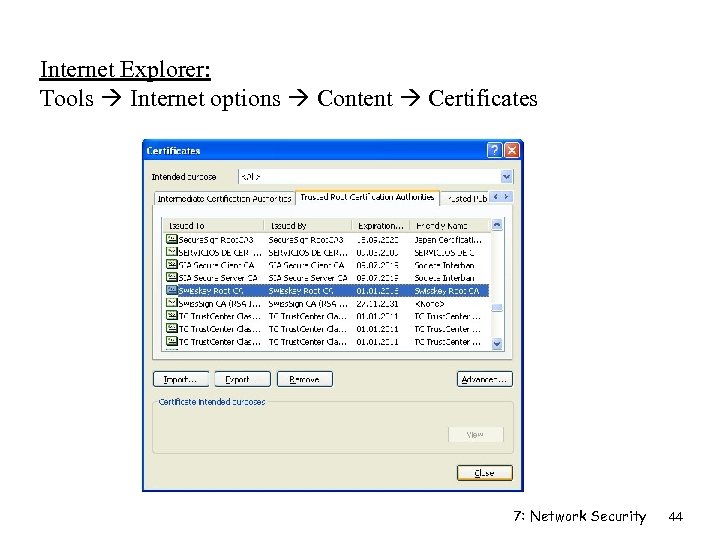Screen dimensions: 720x540
Task: Click the Japan Certificati... friendly name cell
Action: (x=448, y=240)
